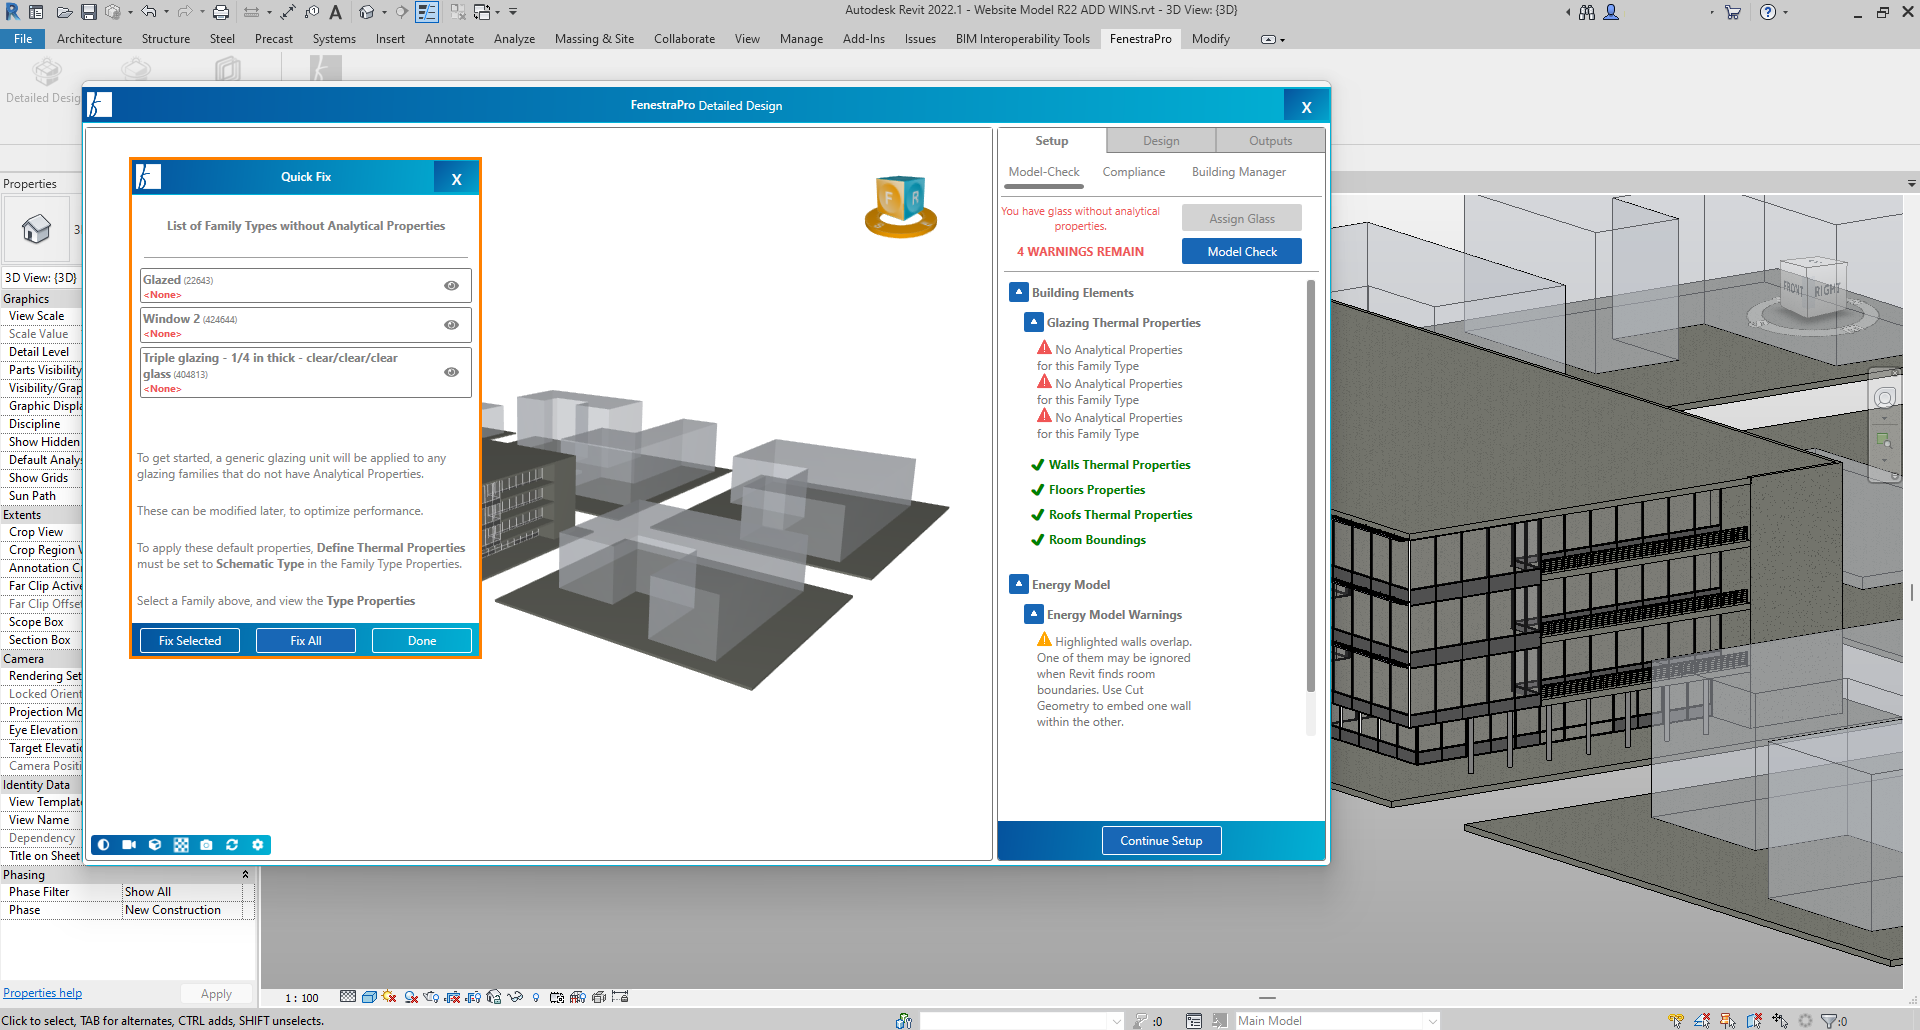Print using the printer icon
This screenshot has height=1030, width=1920.
(x=221, y=12)
